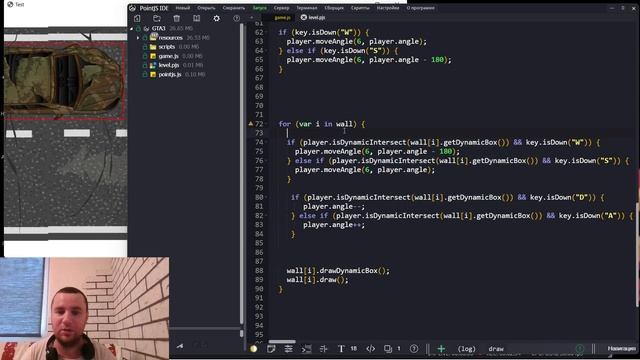Viewport: 640px width, 360px height.
Task: Click the T font size icon
Action: 341,349
